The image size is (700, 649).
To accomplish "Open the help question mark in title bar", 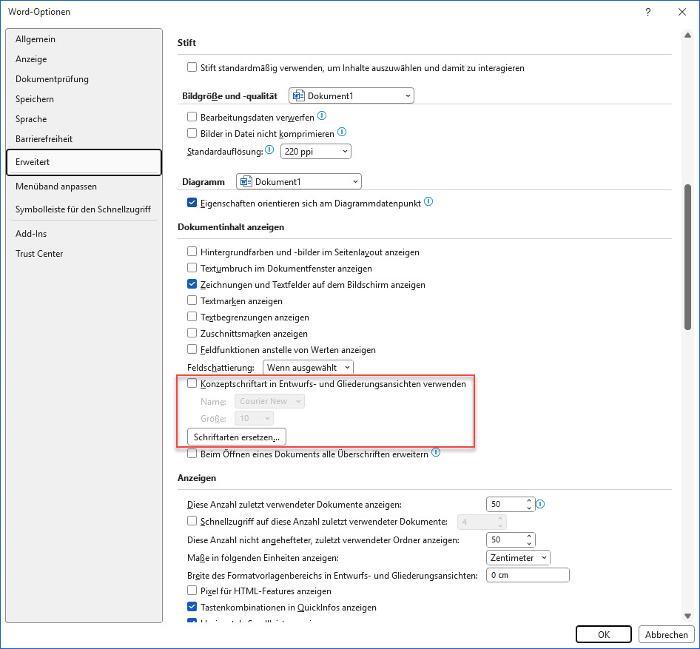I will point(648,12).
